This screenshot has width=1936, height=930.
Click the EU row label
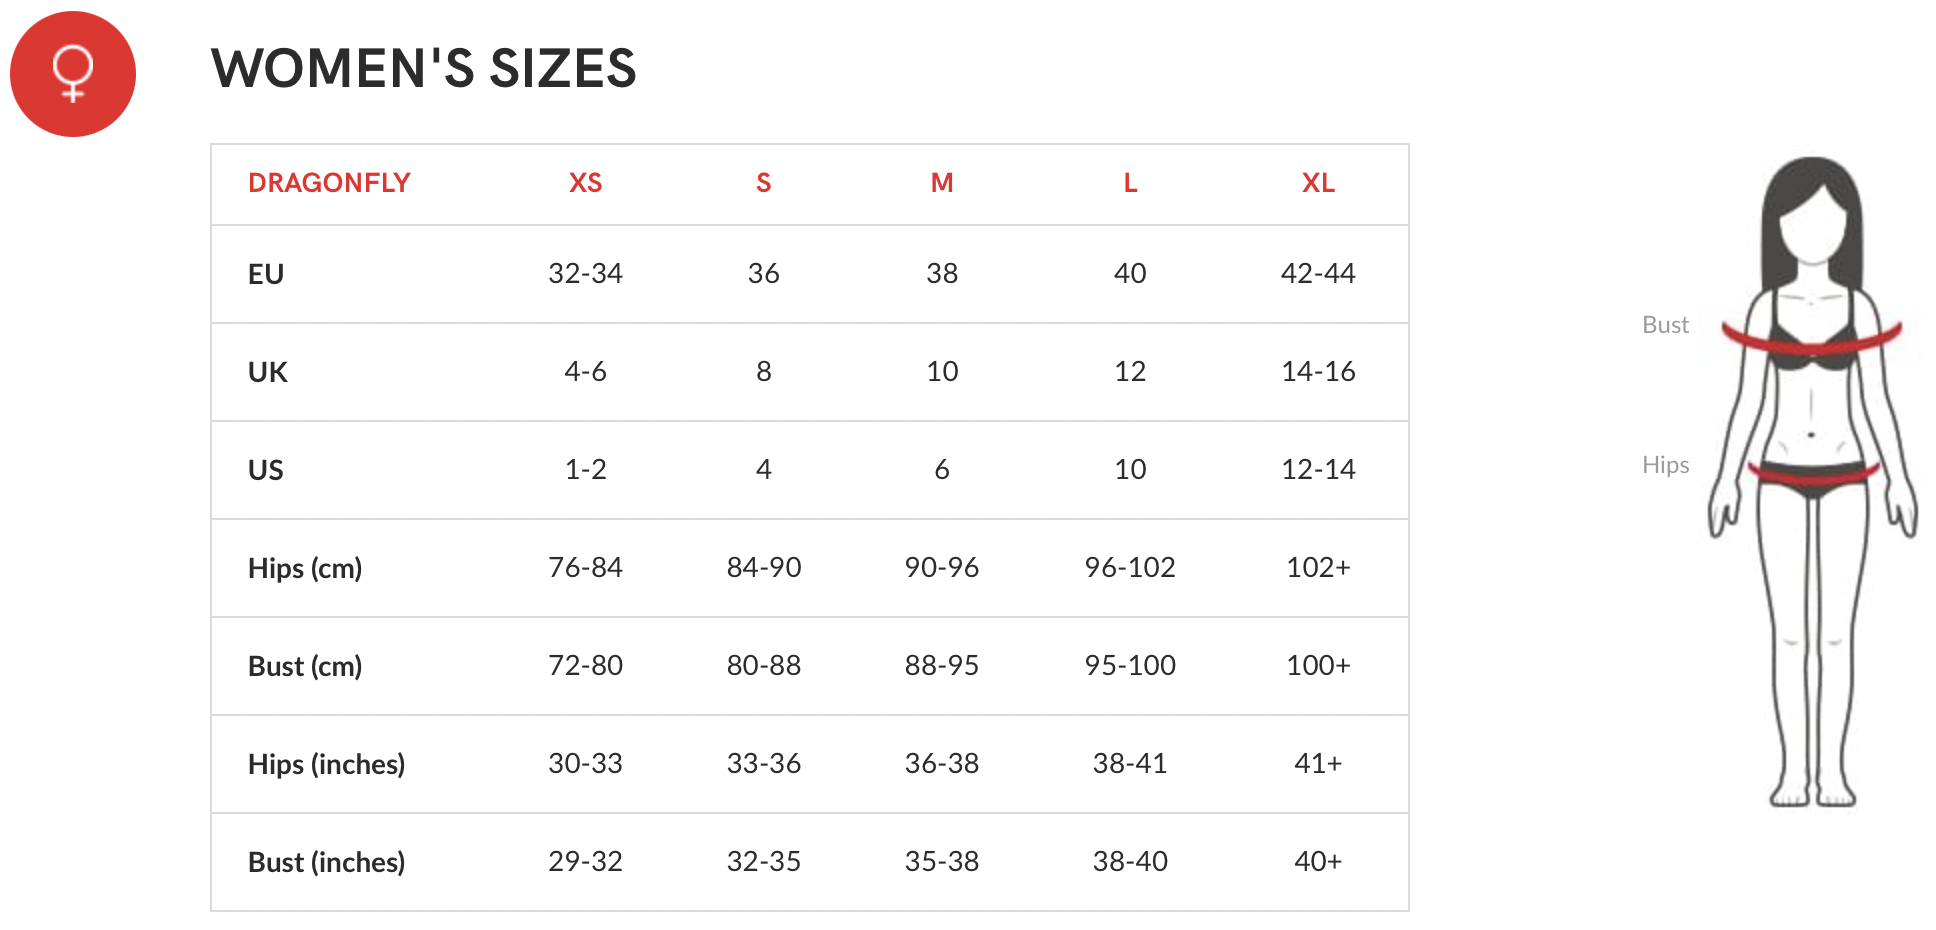pos(266,274)
